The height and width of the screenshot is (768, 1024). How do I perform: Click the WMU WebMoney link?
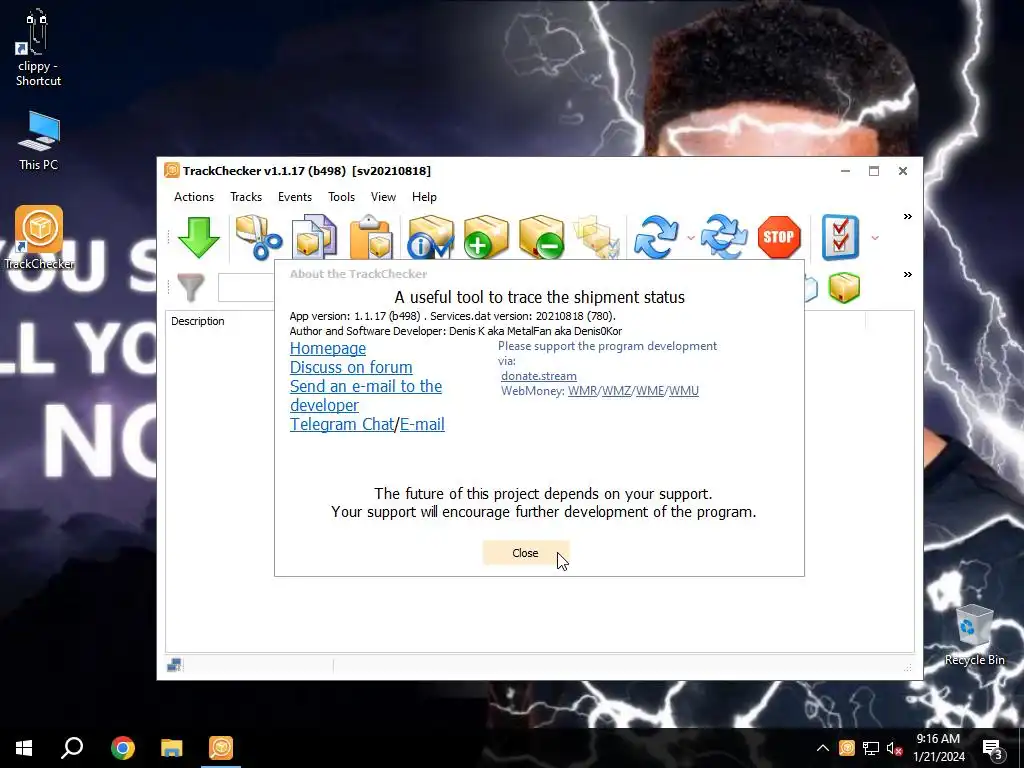684,391
